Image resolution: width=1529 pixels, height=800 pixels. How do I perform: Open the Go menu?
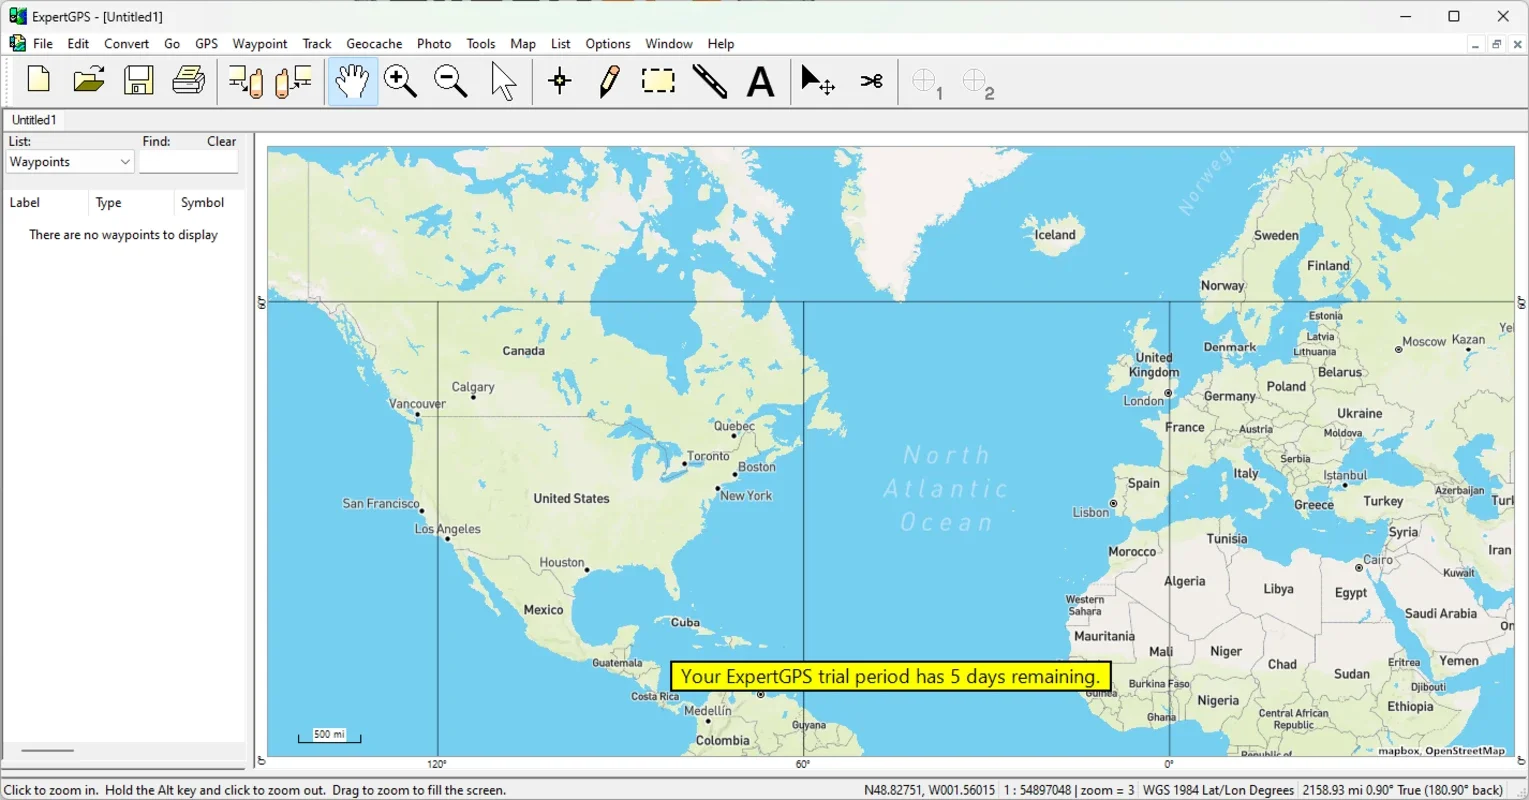click(x=172, y=44)
